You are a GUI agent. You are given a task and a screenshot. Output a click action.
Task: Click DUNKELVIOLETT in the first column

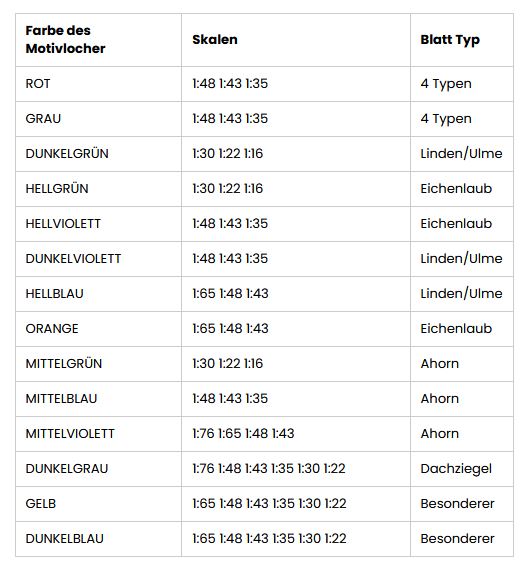73,259
